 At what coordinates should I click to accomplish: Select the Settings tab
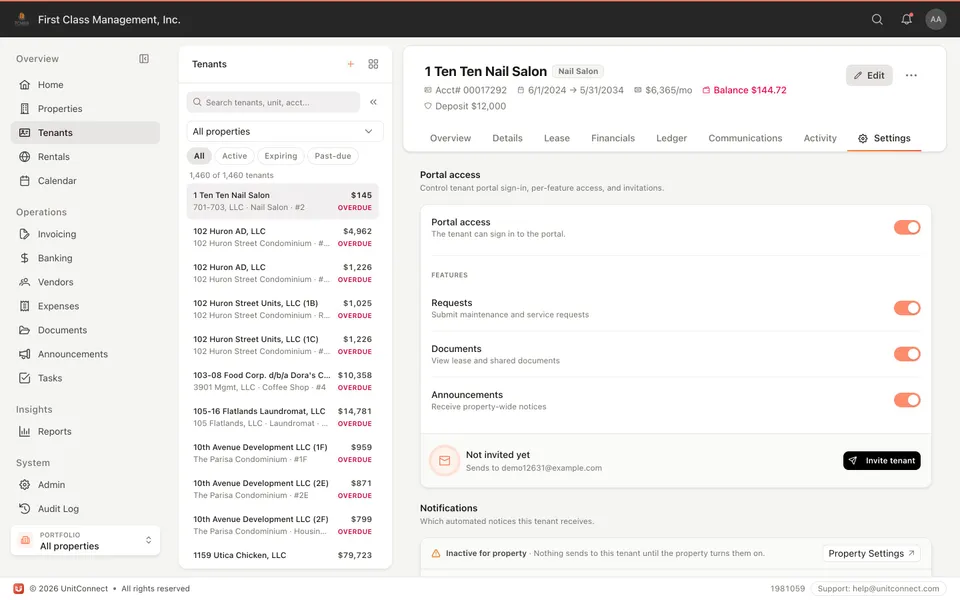click(884, 138)
